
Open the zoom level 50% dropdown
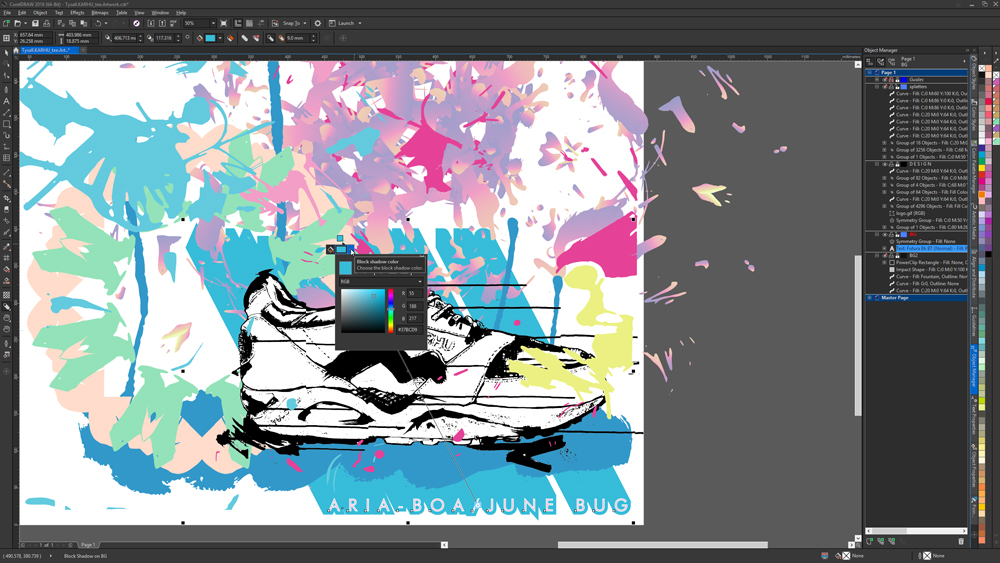tap(212, 23)
